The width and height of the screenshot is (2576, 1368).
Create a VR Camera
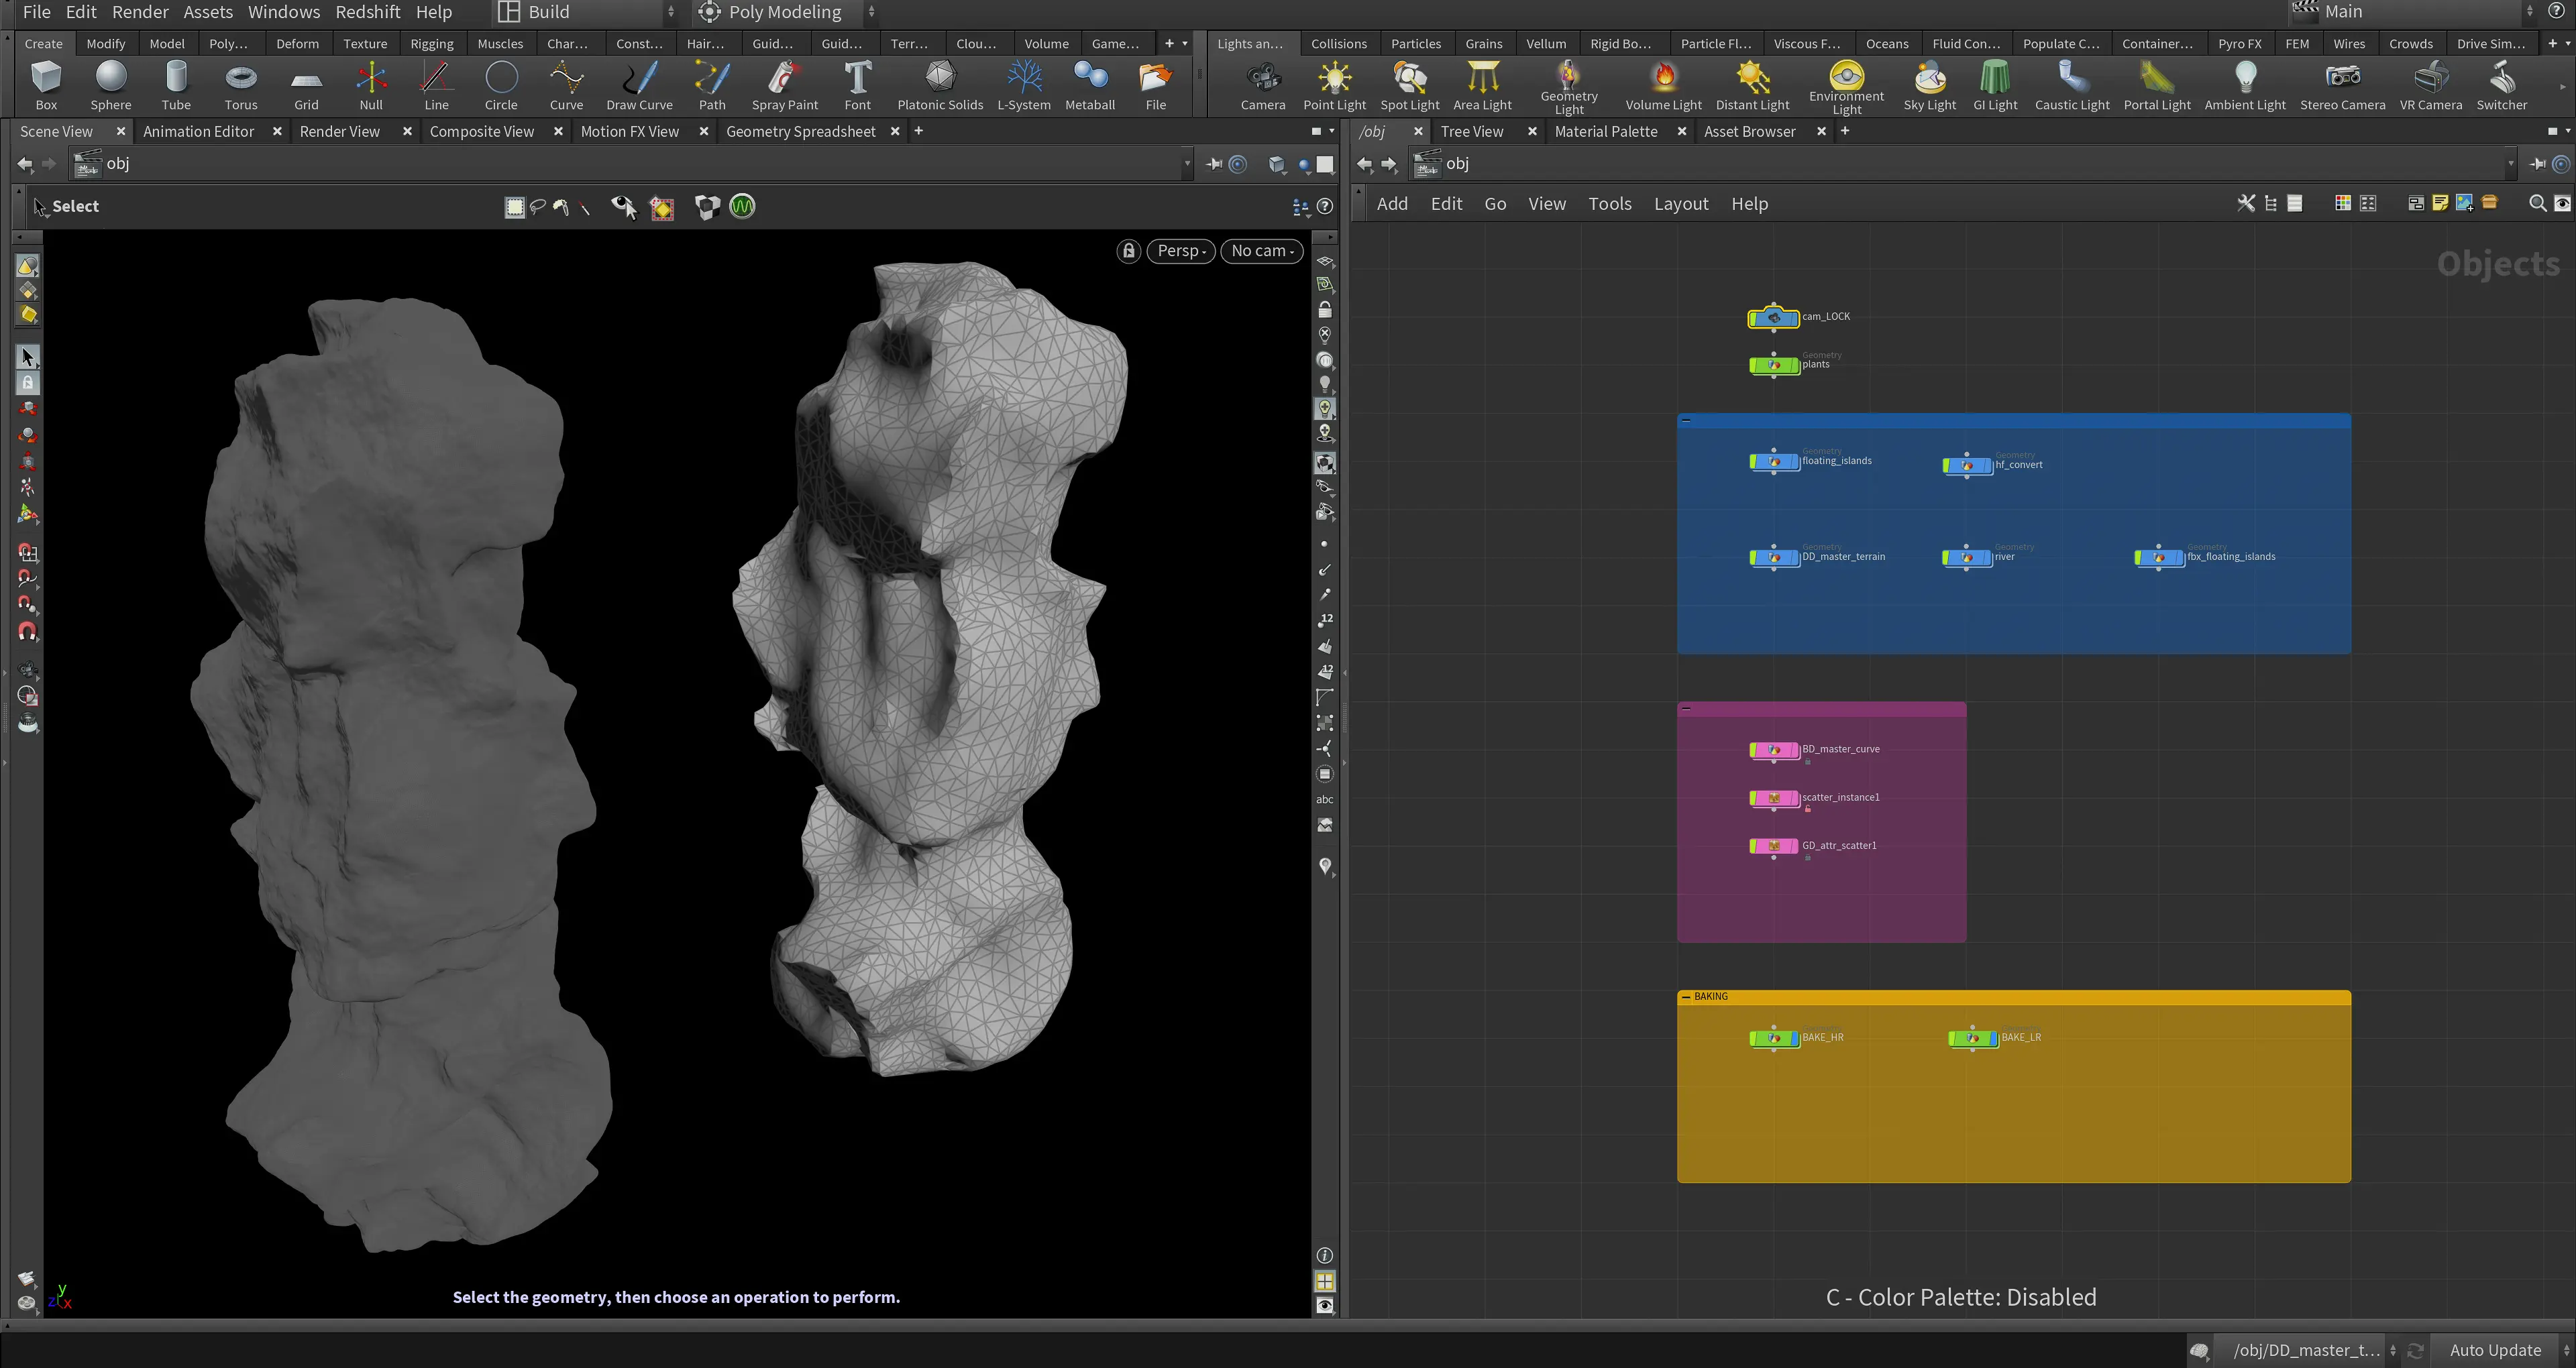tap(2430, 85)
